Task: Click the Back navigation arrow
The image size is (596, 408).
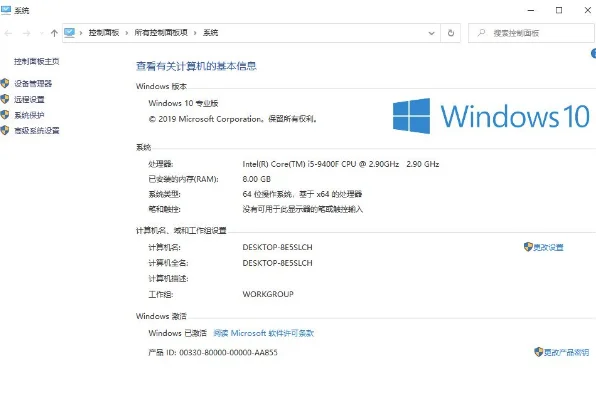Action: click(8, 33)
